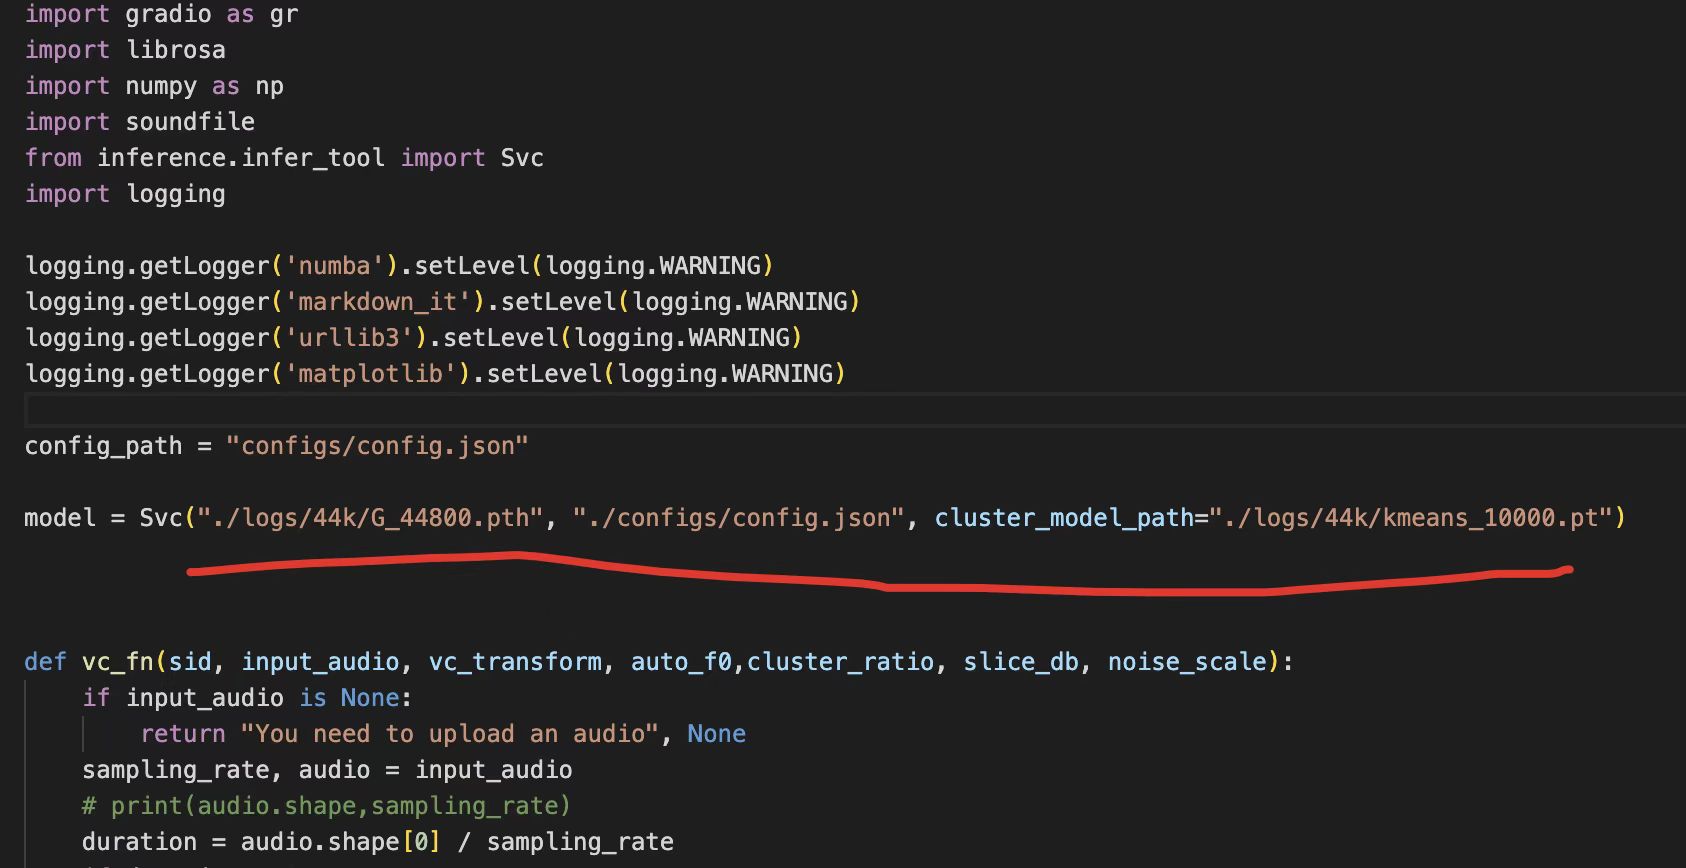Click the cluster_ratio parameter
Screen dimensions: 1686x868
point(840,662)
